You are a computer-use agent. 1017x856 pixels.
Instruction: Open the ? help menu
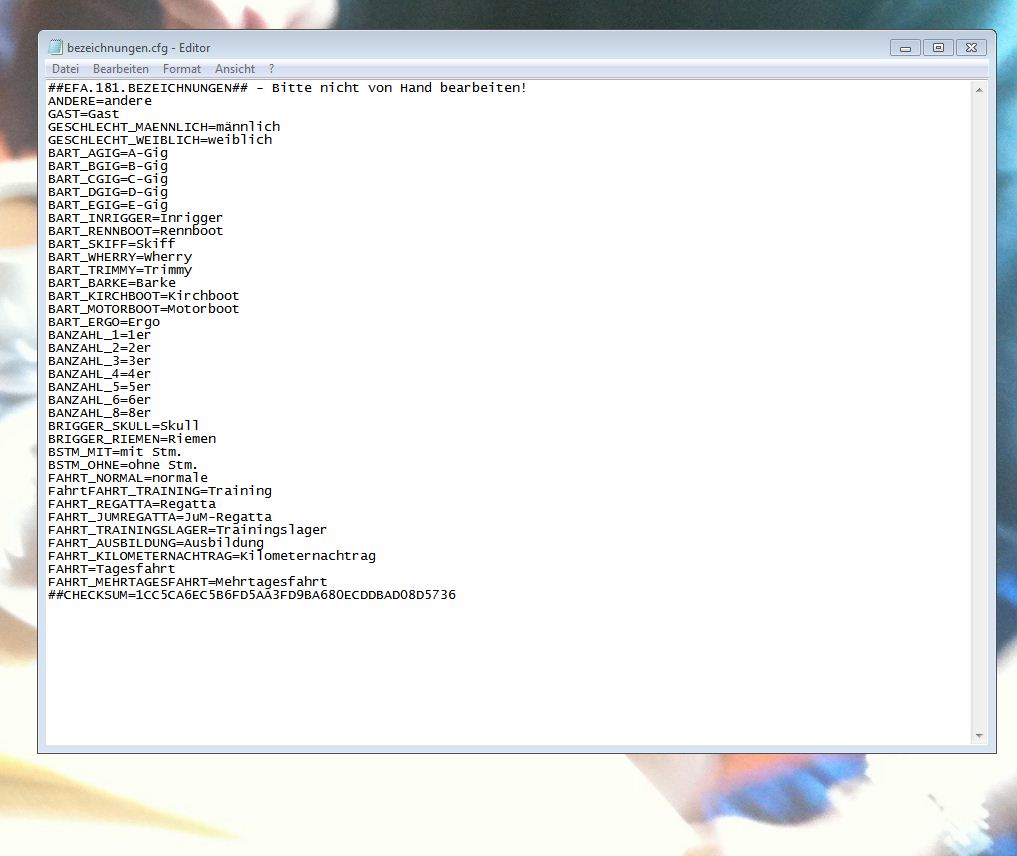pyautogui.click(x=272, y=69)
